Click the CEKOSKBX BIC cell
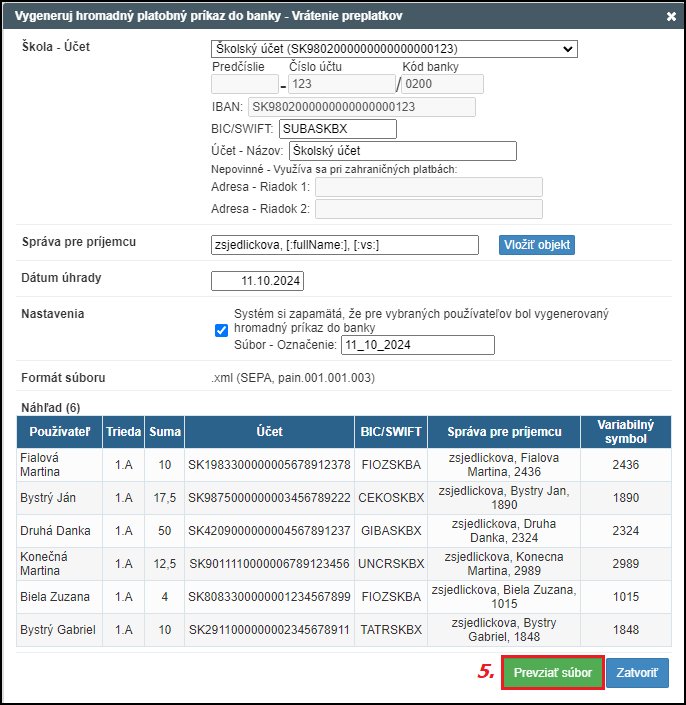Screen dimensions: 686x705 point(391,498)
